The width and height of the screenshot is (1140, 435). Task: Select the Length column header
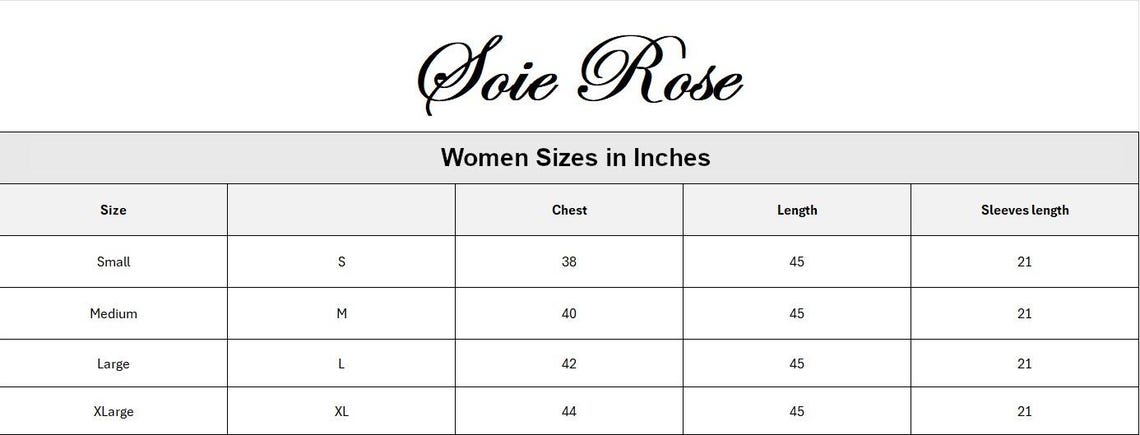coord(797,210)
